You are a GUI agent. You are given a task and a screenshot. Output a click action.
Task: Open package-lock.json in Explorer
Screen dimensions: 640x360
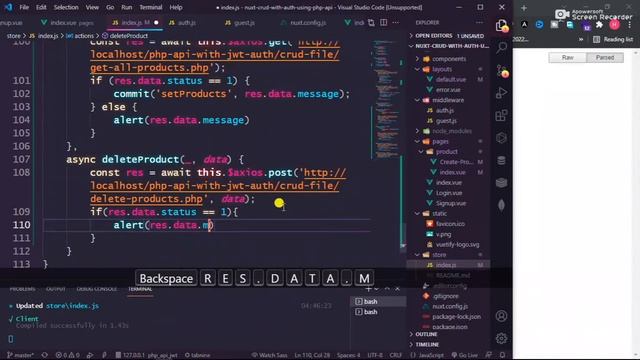coord(456,317)
